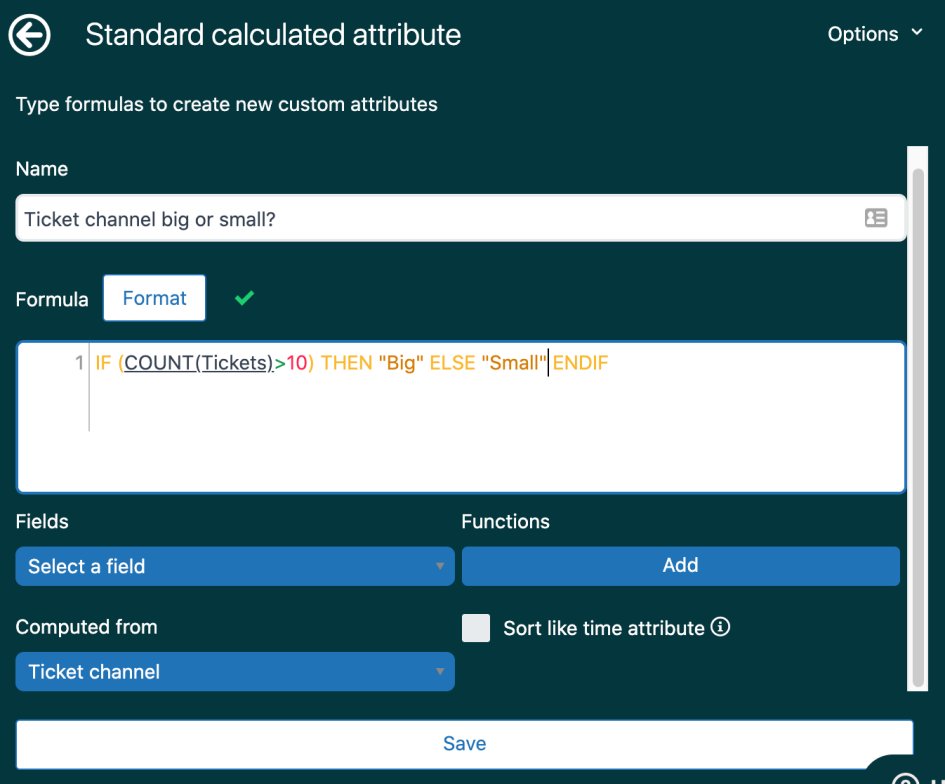Click the Add functions button
This screenshot has width=945, height=784.
point(680,565)
